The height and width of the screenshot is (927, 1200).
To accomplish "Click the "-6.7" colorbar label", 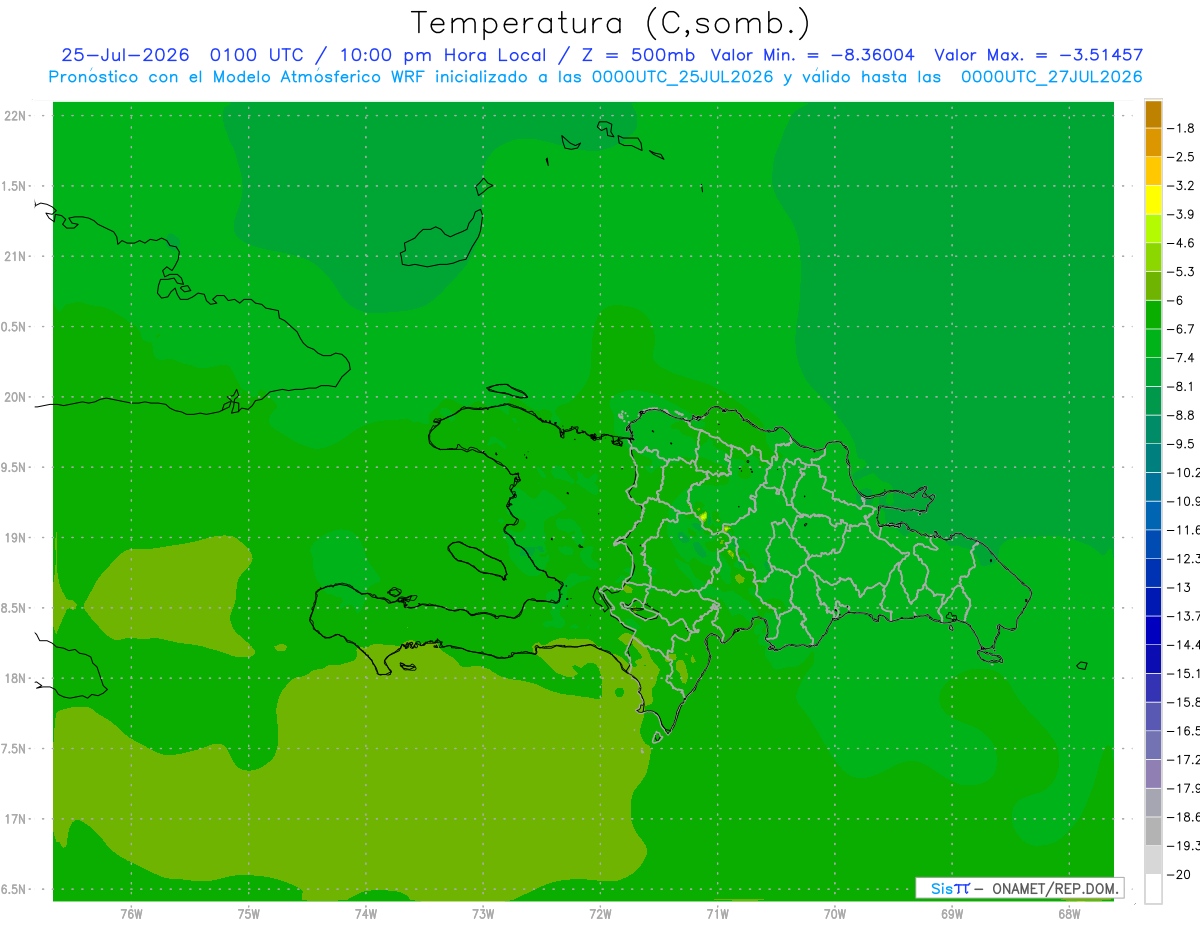I will pyautogui.click(x=1183, y=329).
